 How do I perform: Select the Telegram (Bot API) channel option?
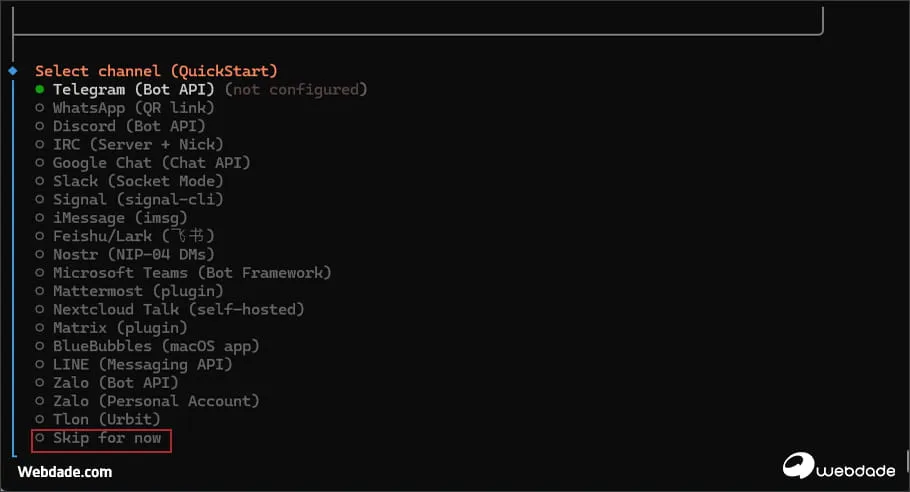(x=133, y=90)
